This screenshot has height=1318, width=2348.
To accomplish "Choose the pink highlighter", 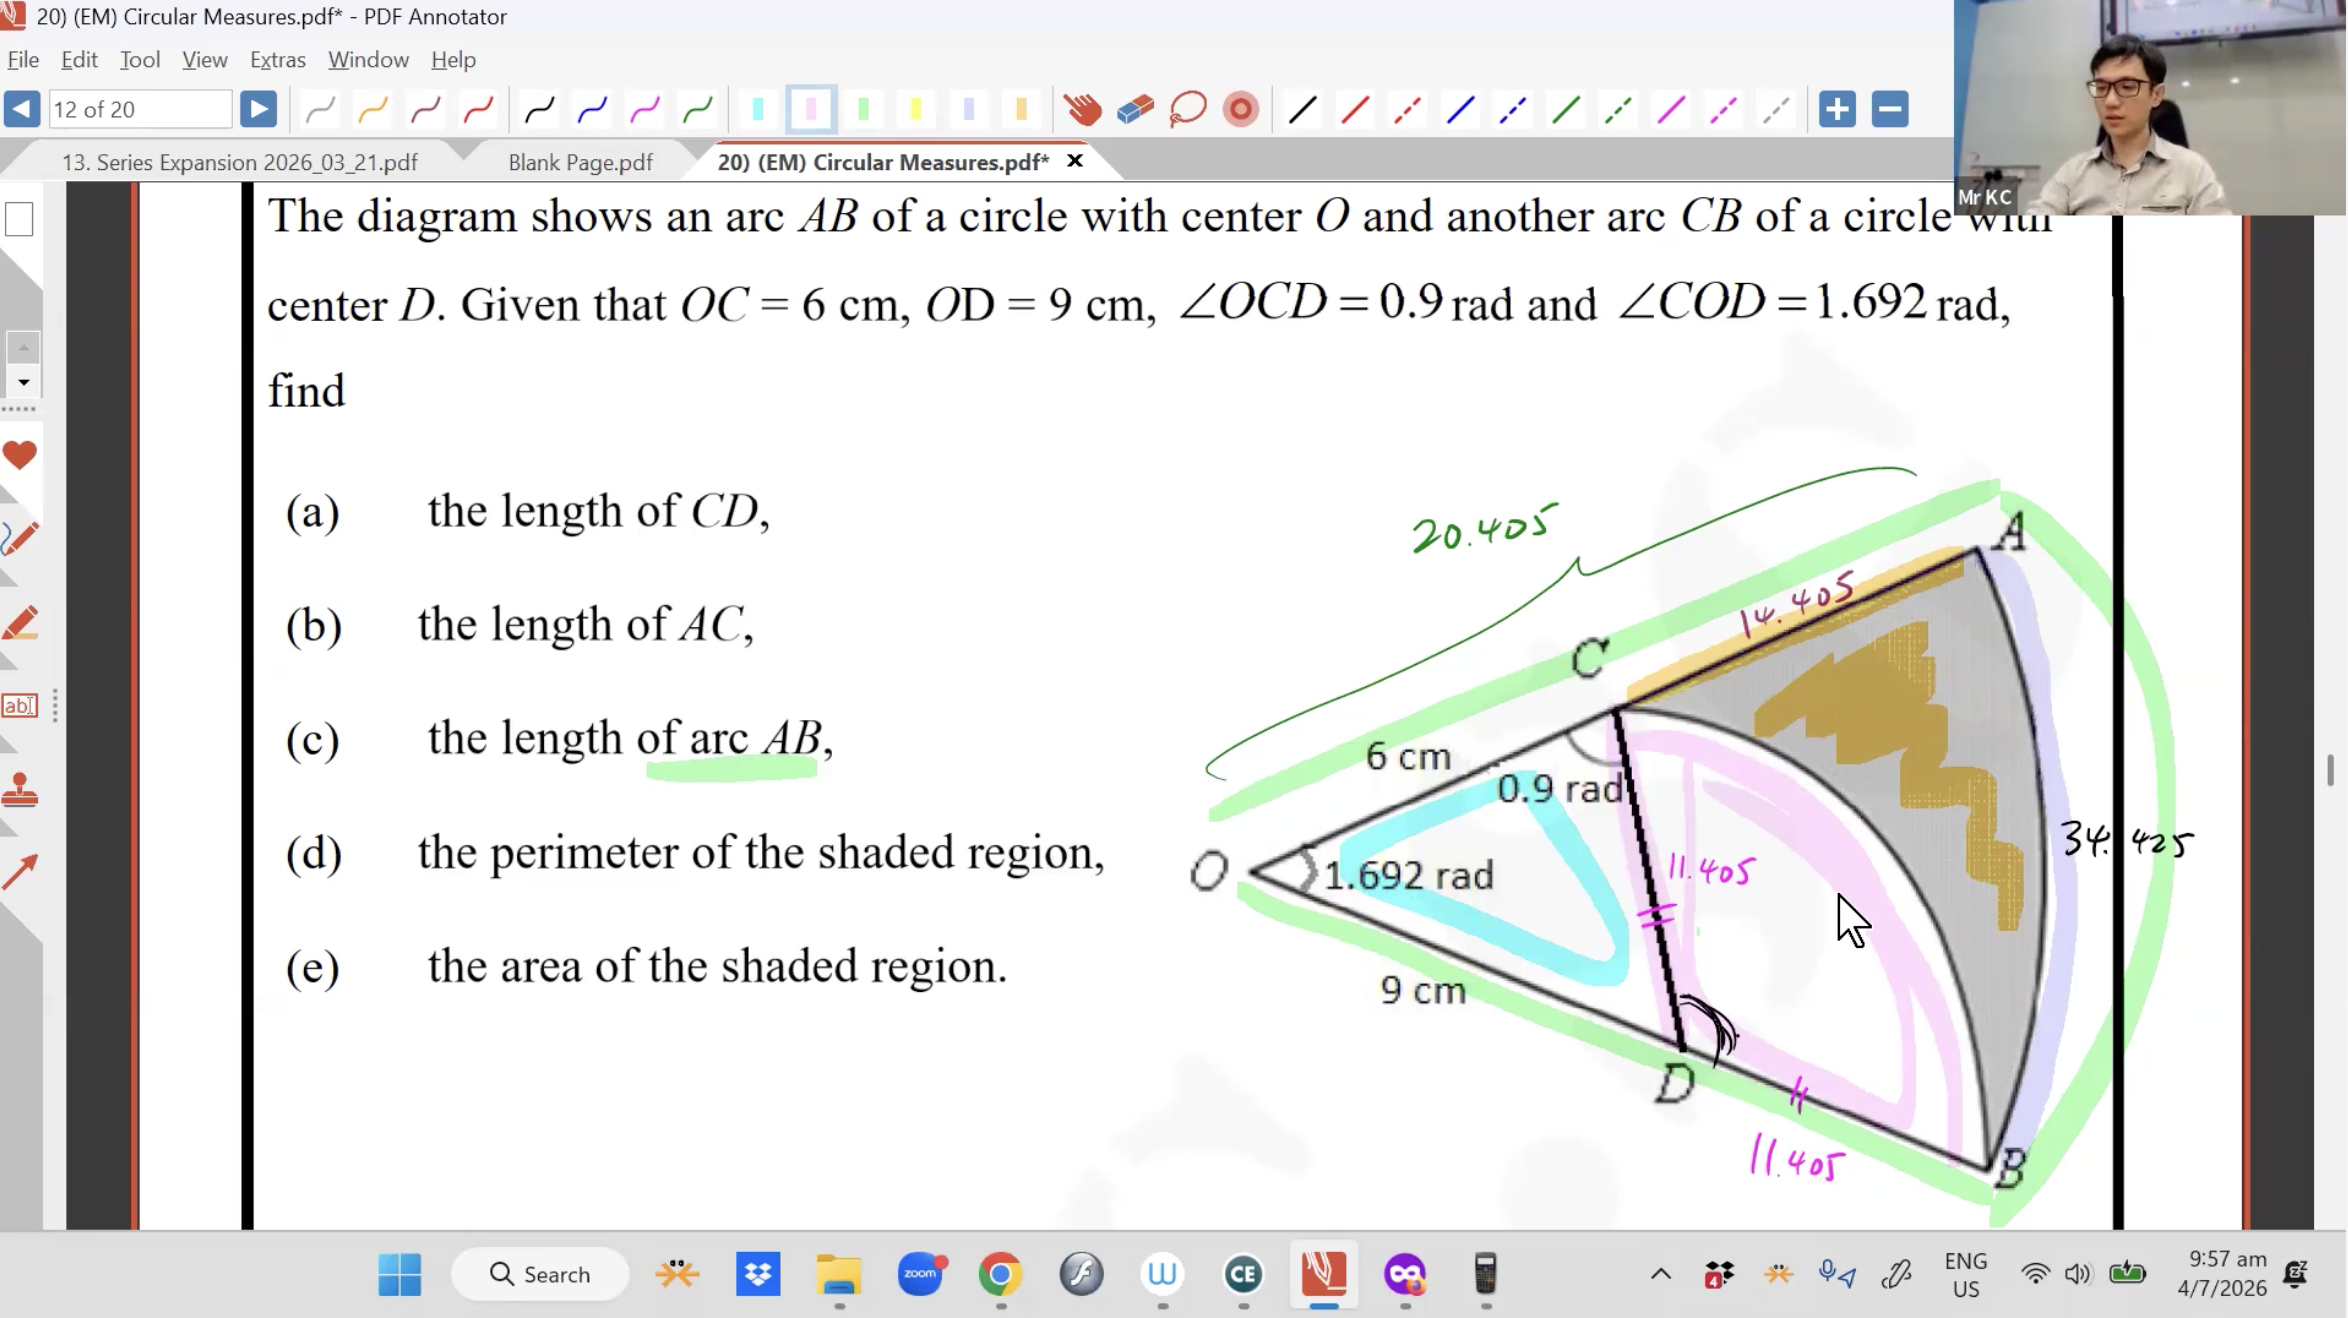I will 811,109.
